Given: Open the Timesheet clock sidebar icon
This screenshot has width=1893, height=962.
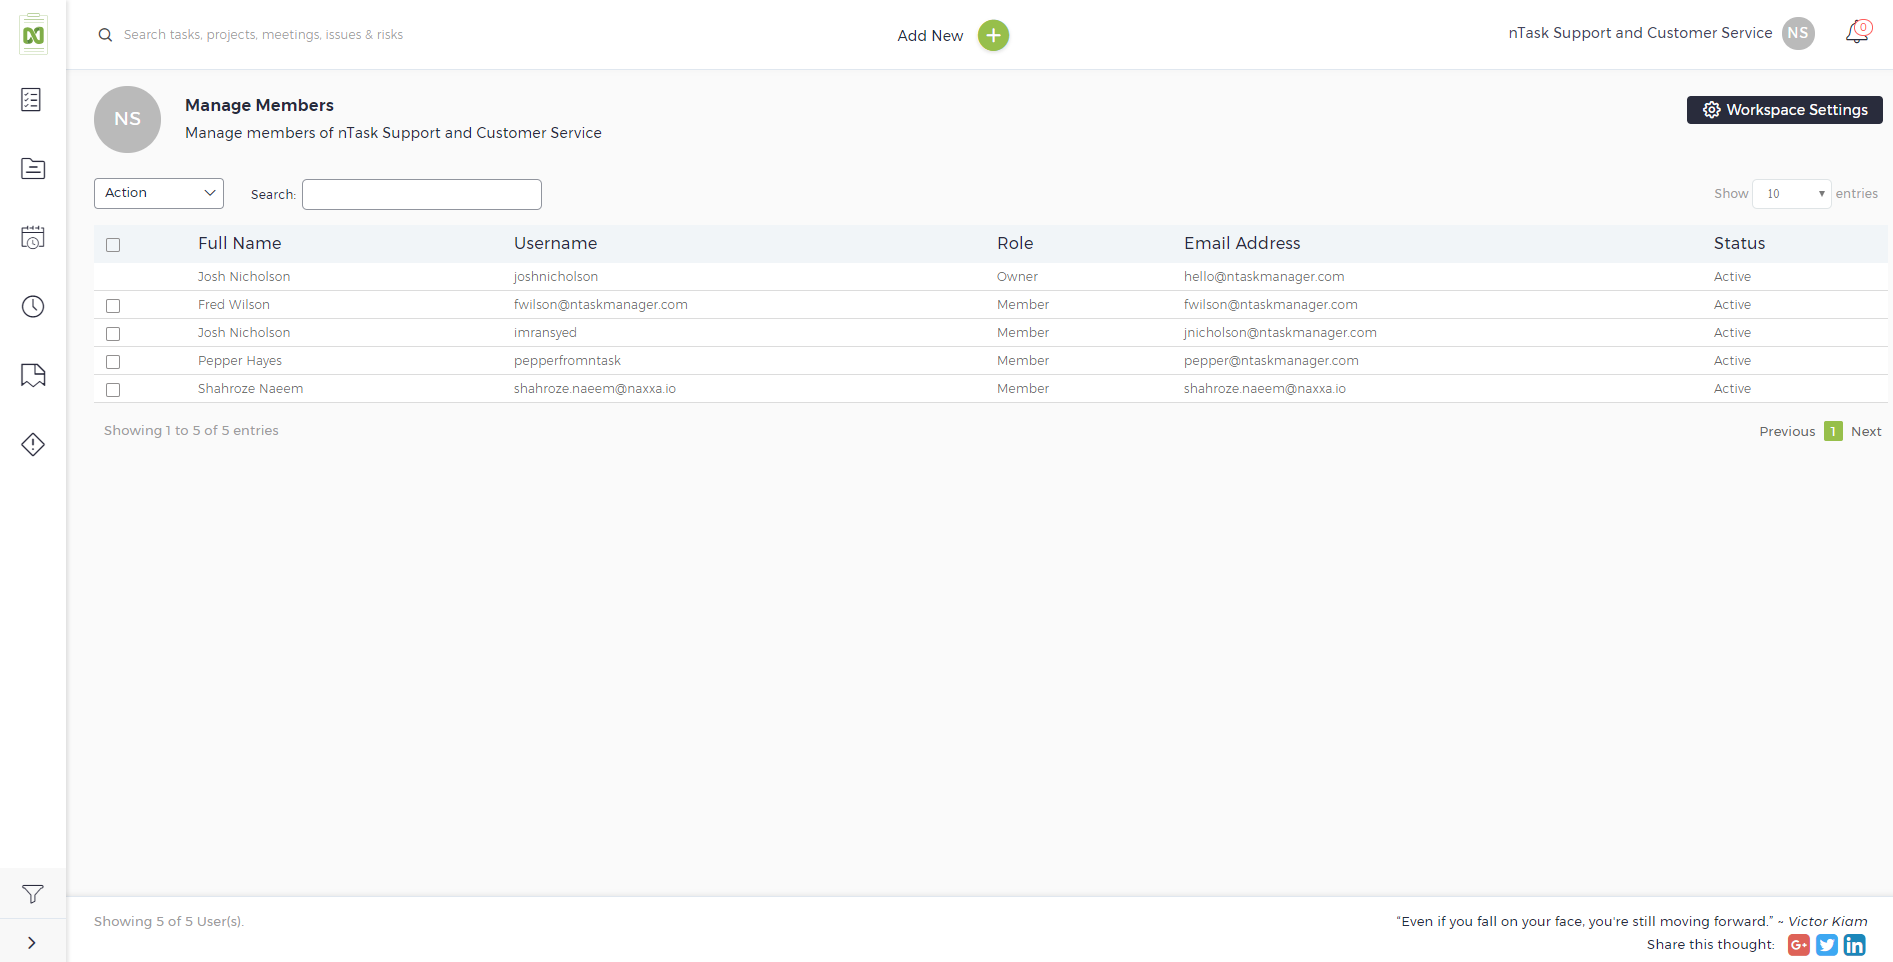Looking at the screenshot, I should pyautogui.click(x=33, y=306).
